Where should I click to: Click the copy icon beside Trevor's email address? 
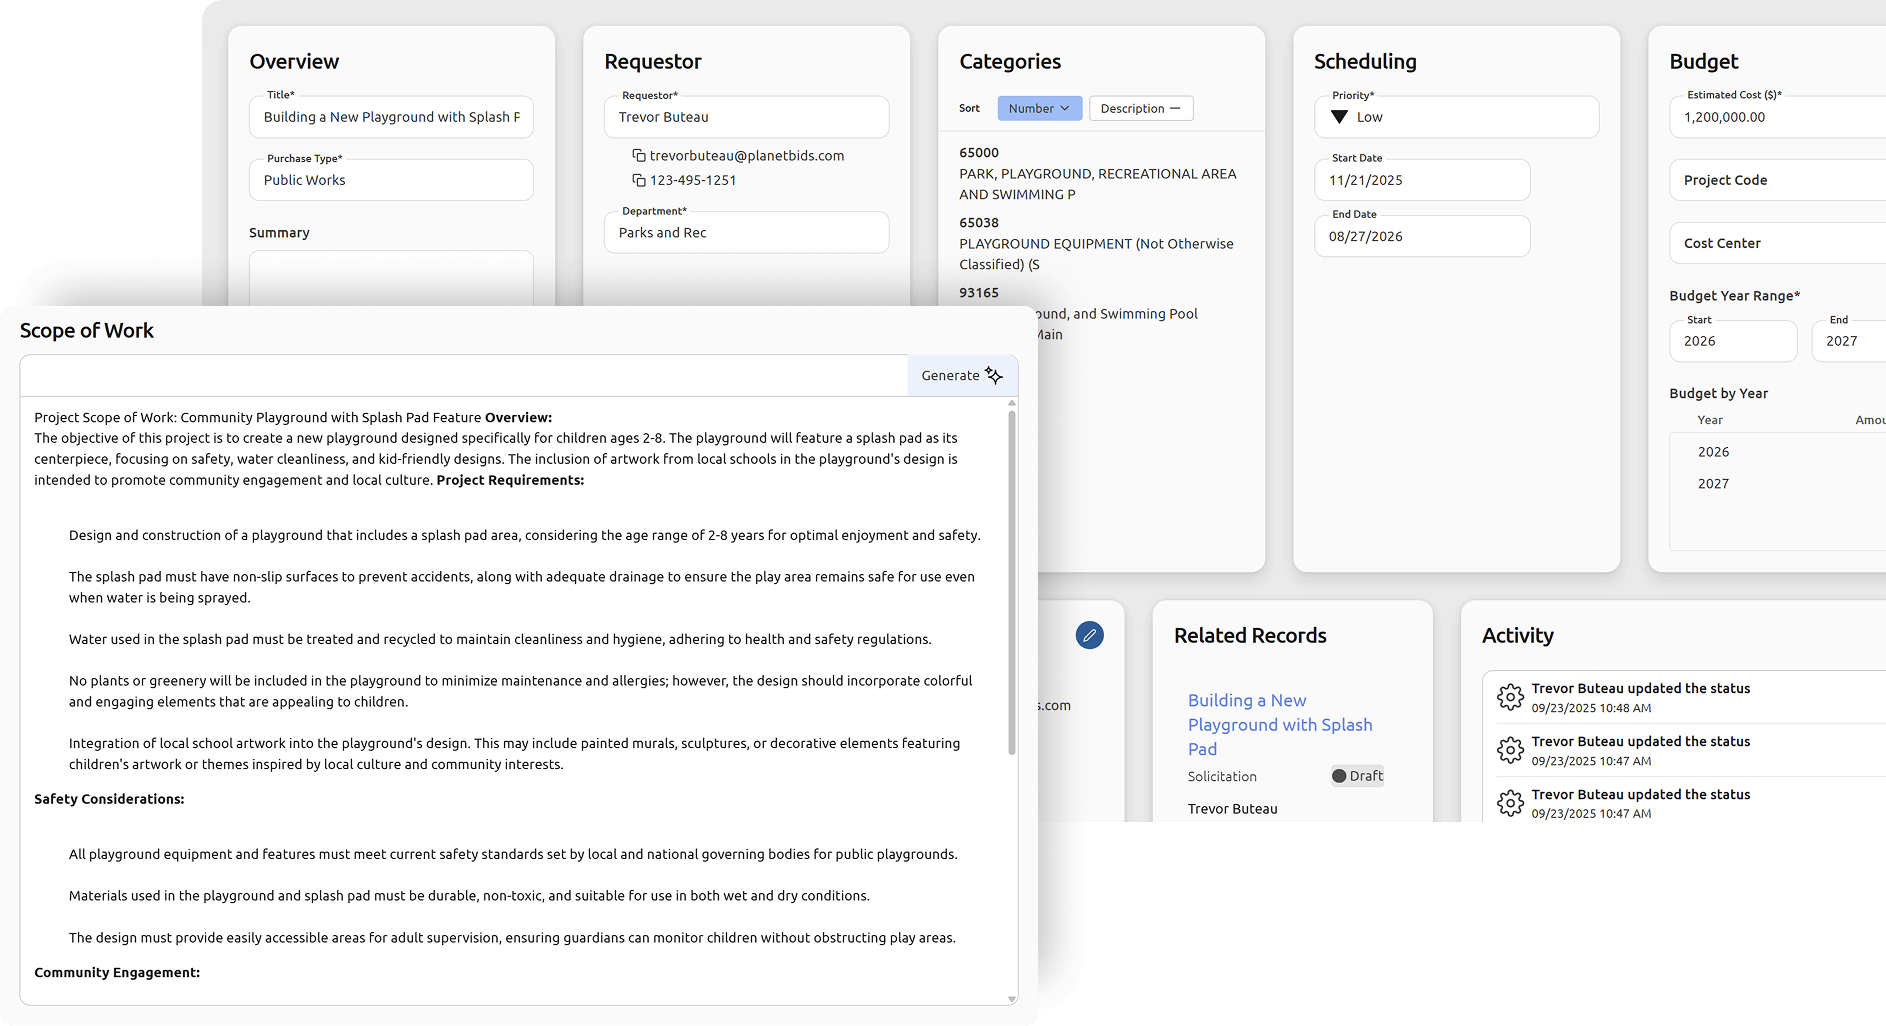638,155
